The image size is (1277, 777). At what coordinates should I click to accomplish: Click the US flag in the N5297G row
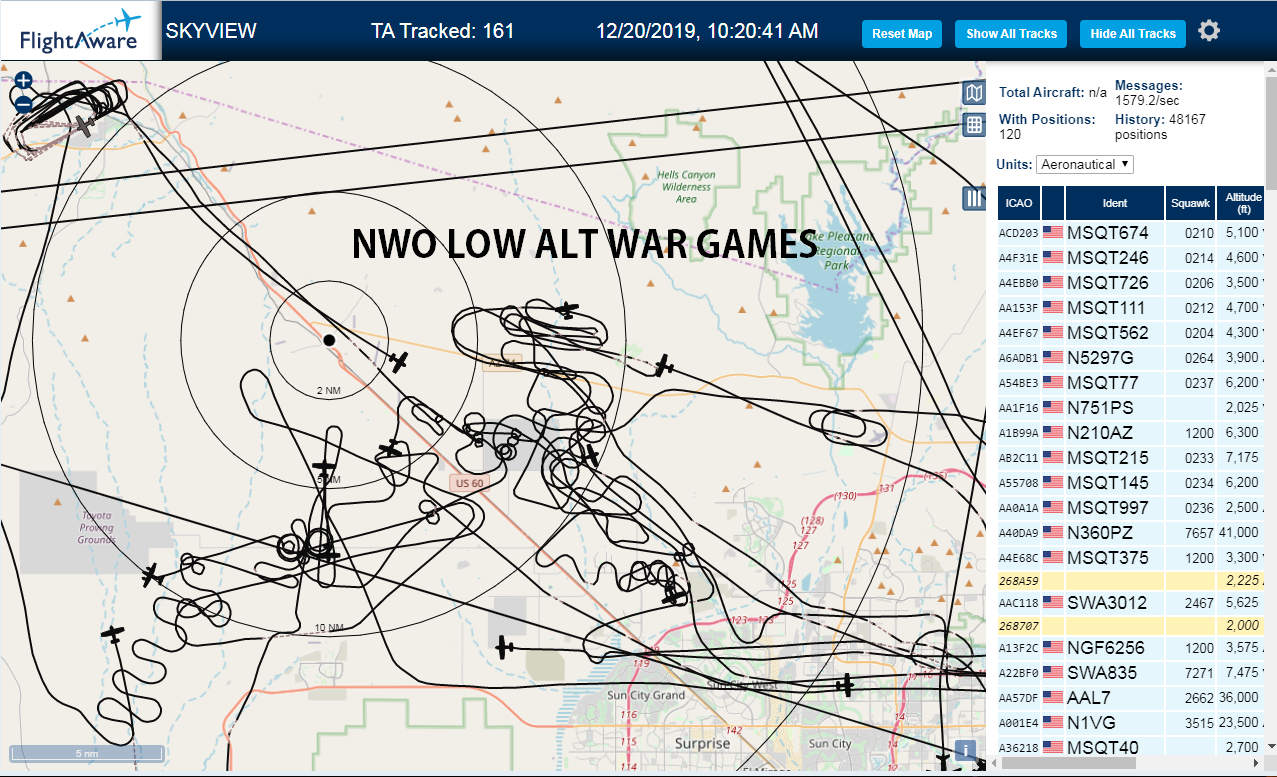1053,358
